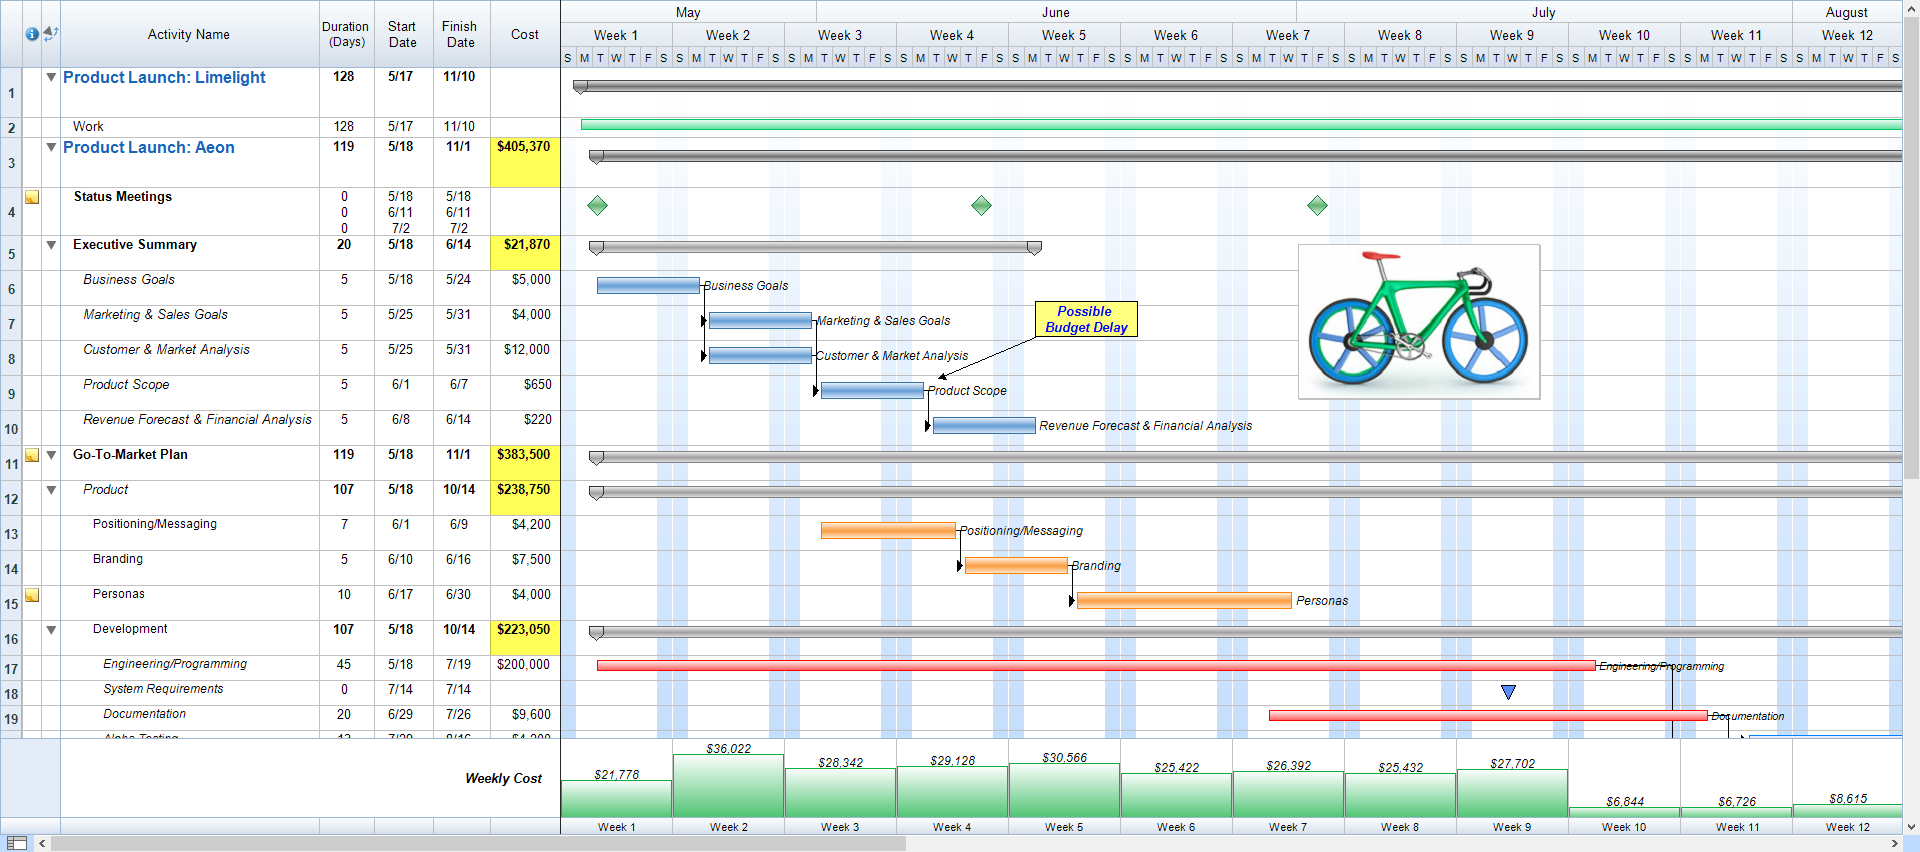The height and width of the screenshot is (852, 1920).
Task: Open the note icon on Go-To-Market Plan row
Action: (x=32, y=456)
